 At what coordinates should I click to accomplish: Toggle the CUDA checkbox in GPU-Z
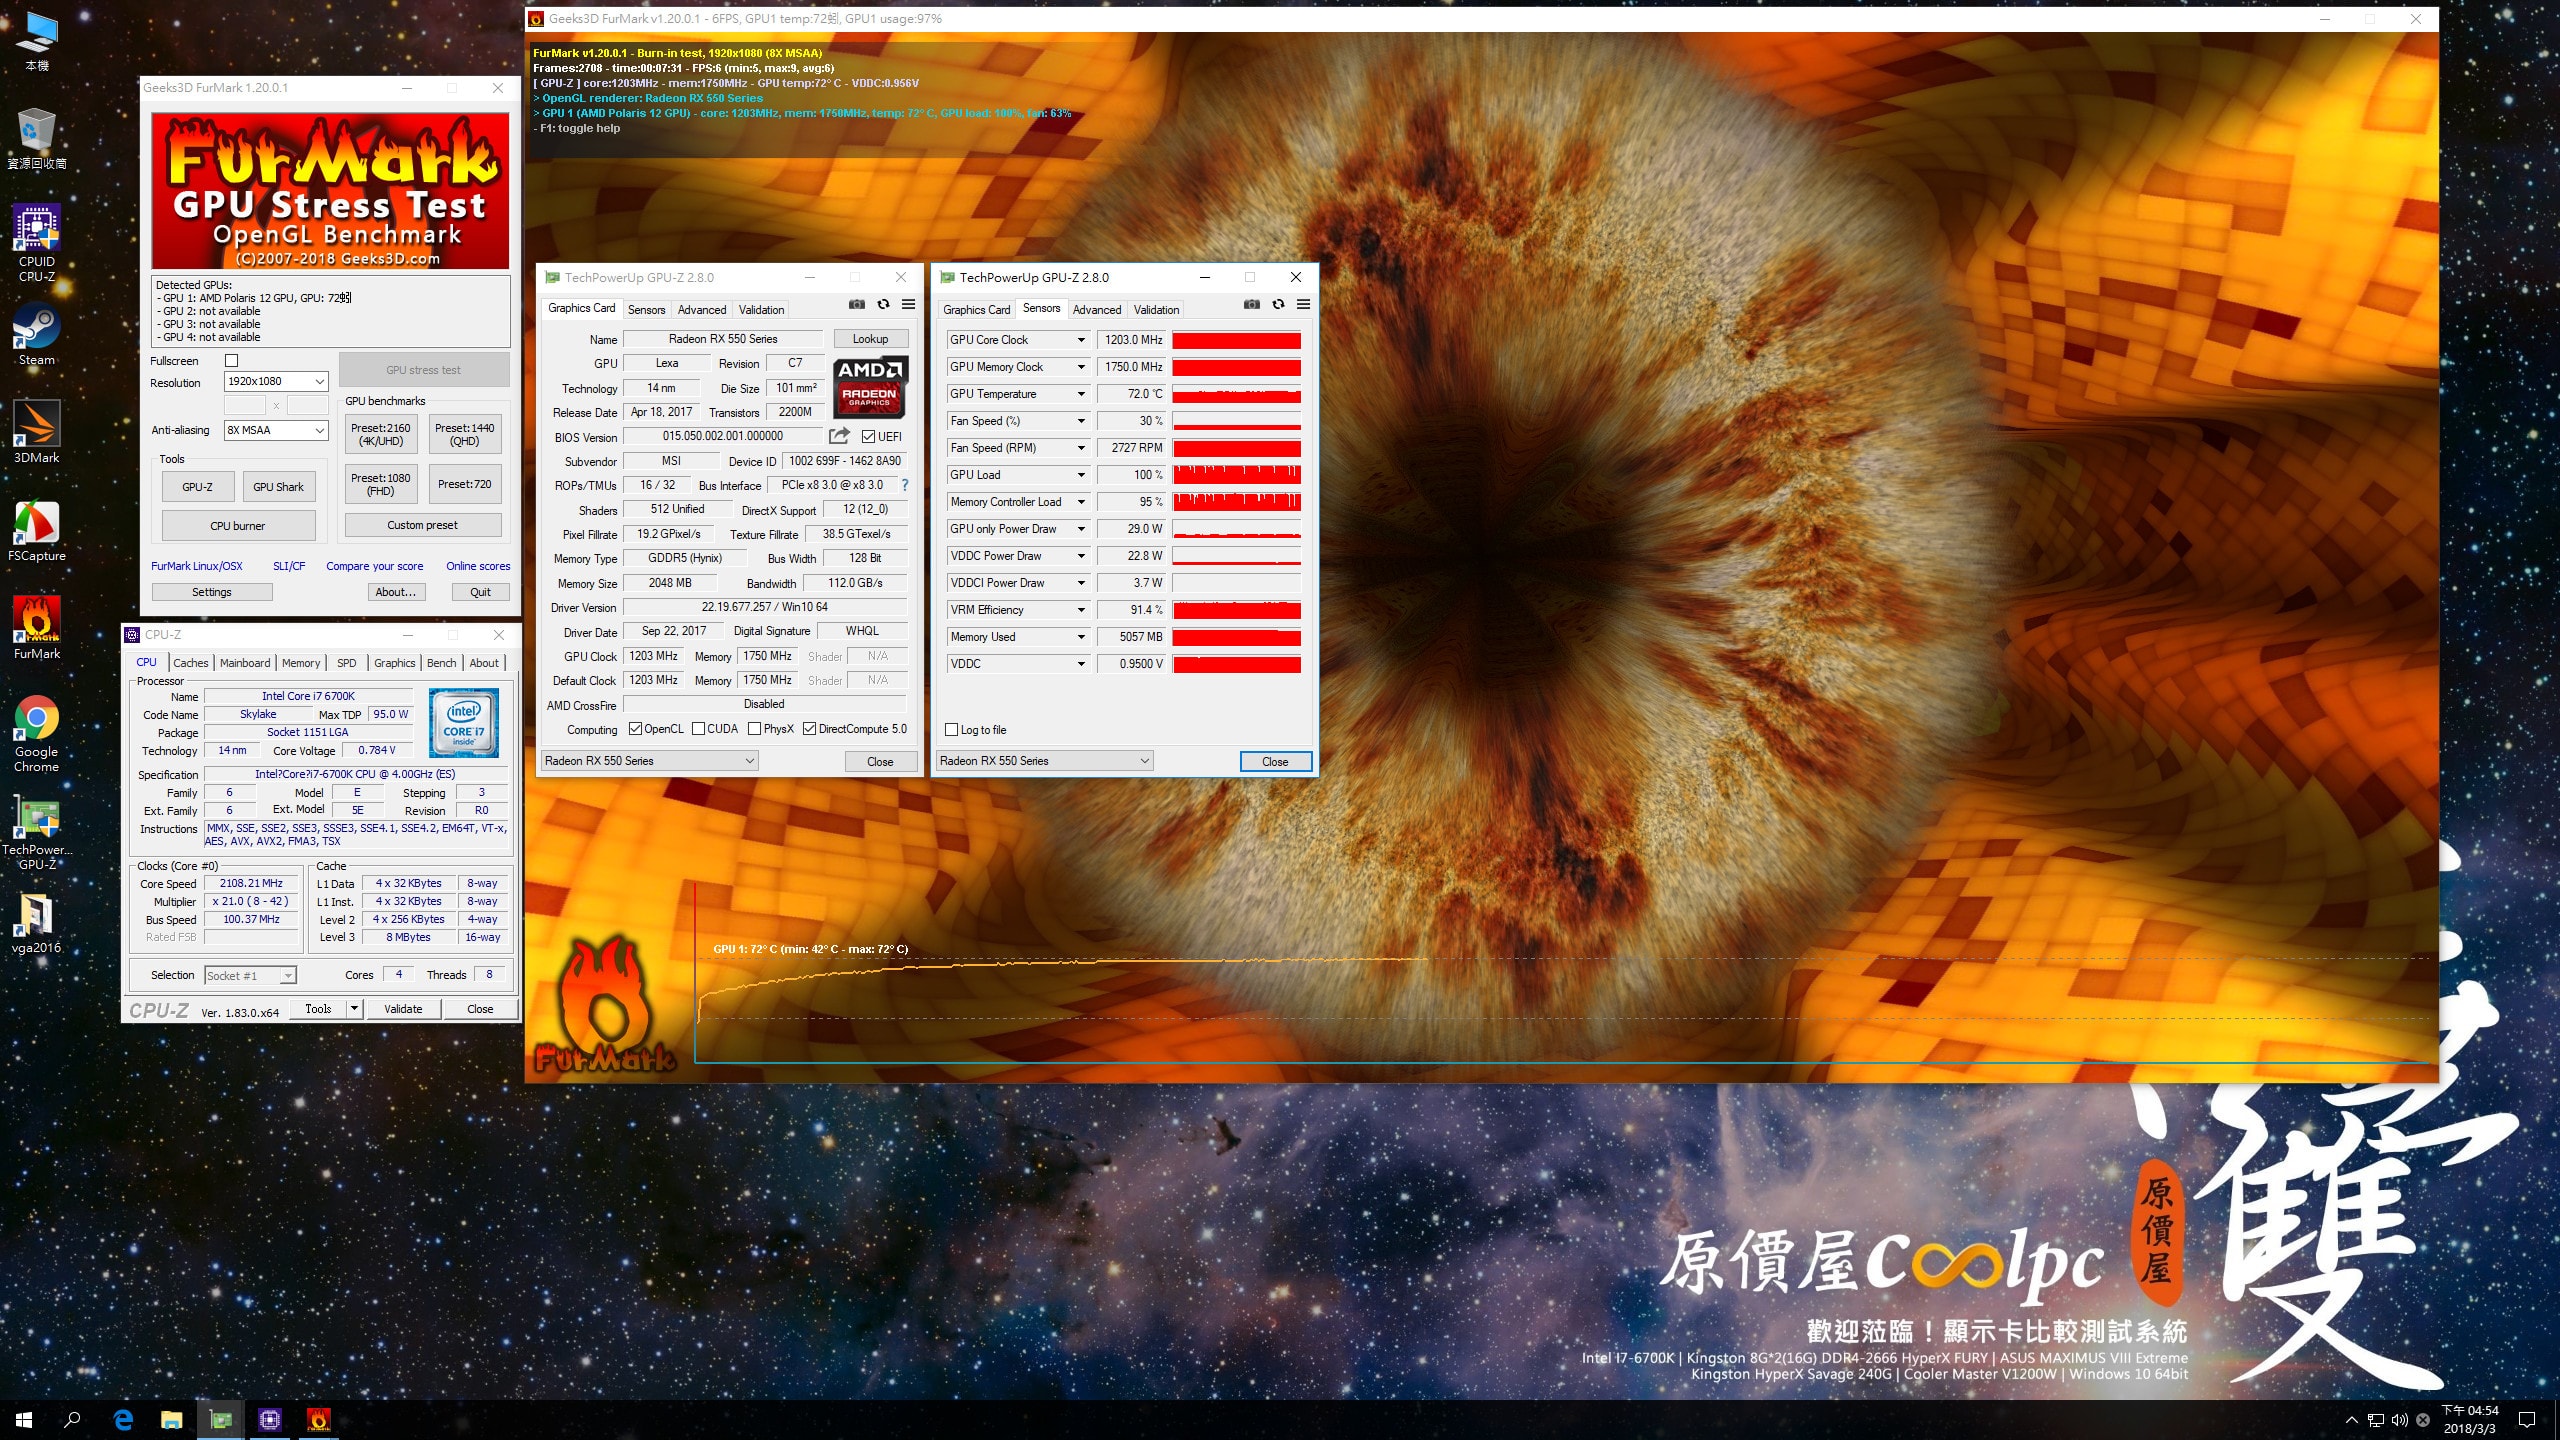(698, 729)
